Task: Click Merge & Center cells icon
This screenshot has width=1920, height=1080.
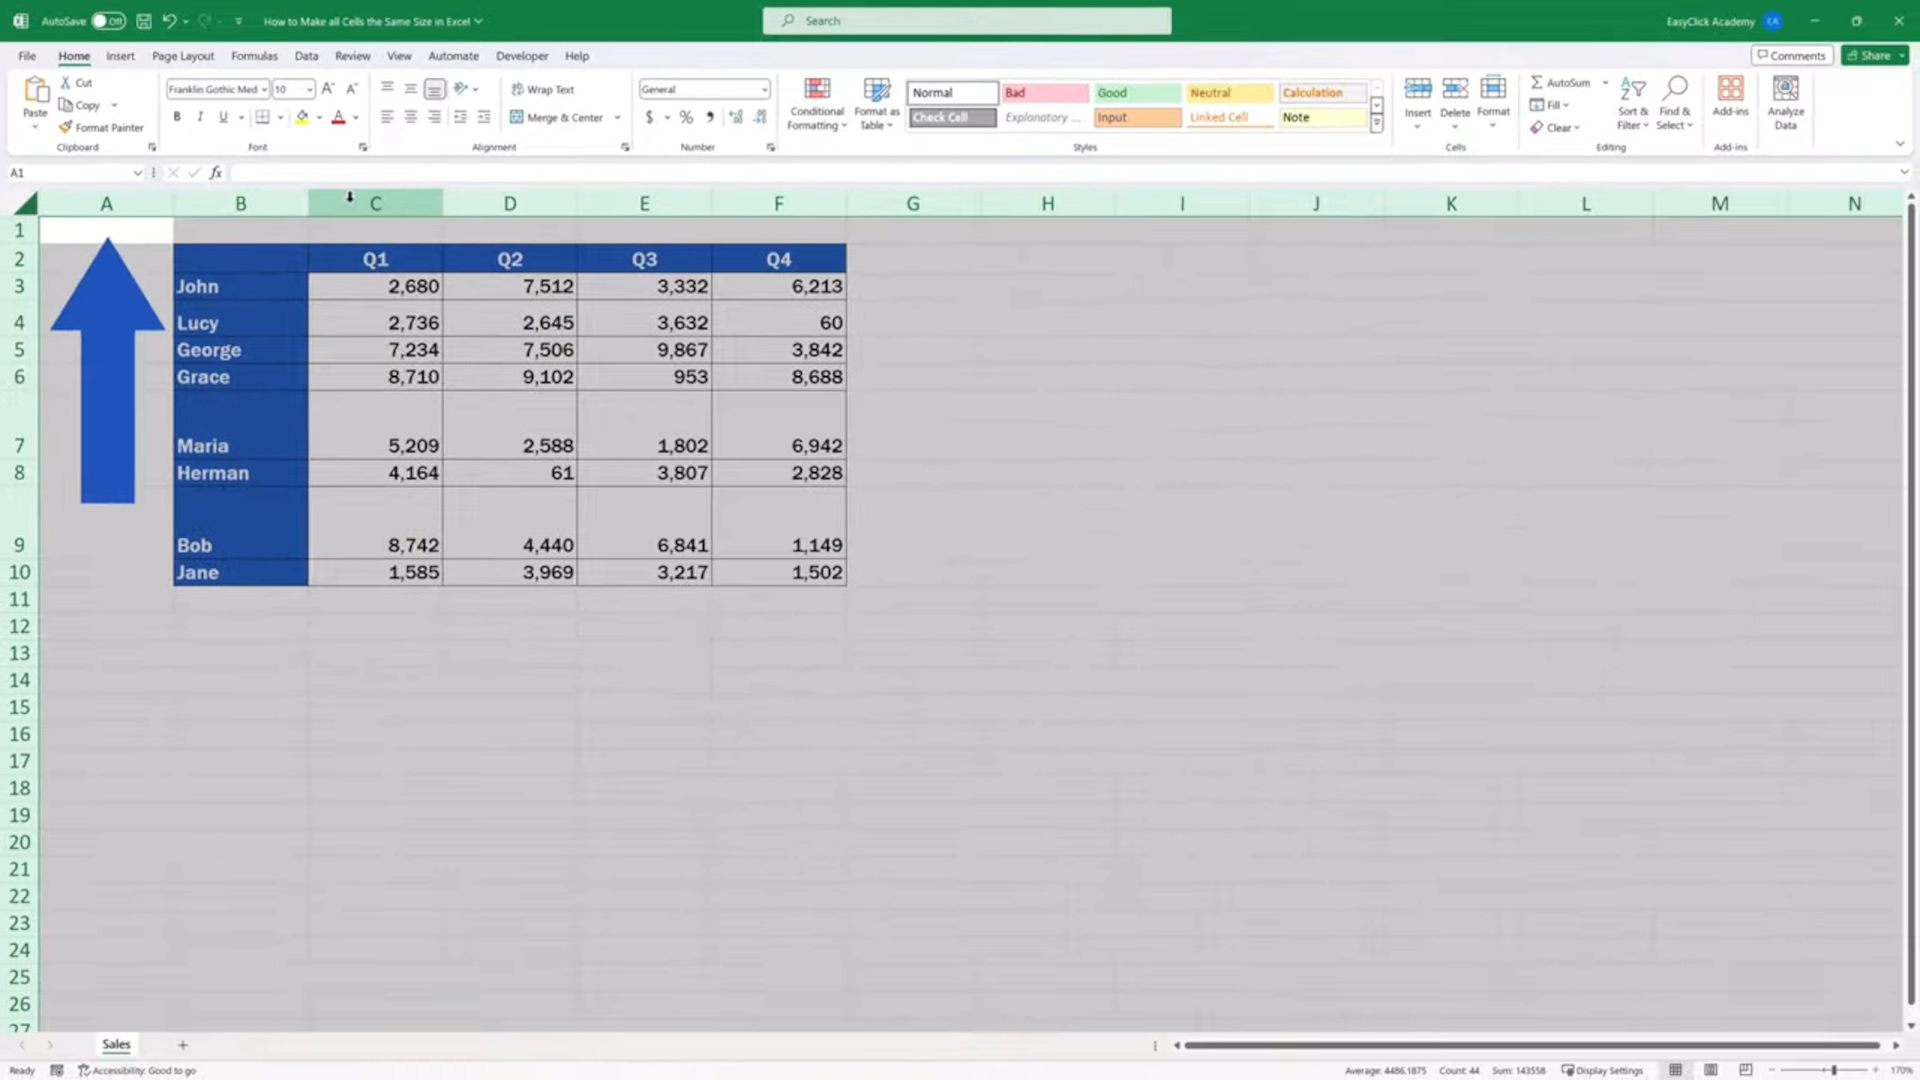Action: tap(517, 117)
